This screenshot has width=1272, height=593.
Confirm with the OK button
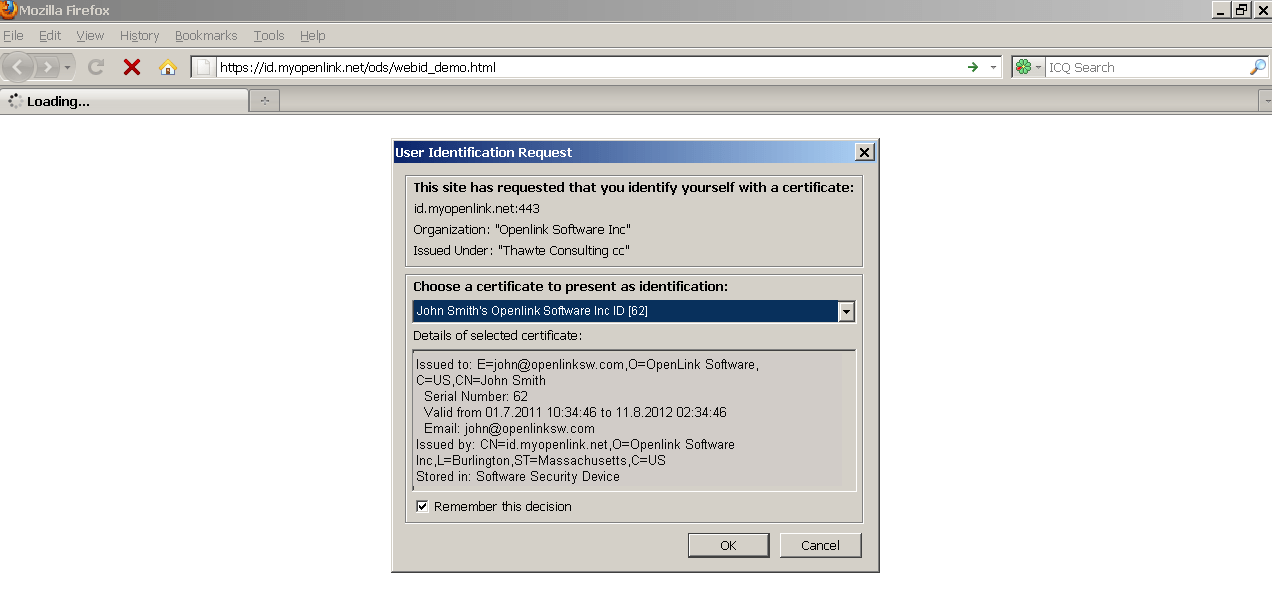tap(728, 545)
